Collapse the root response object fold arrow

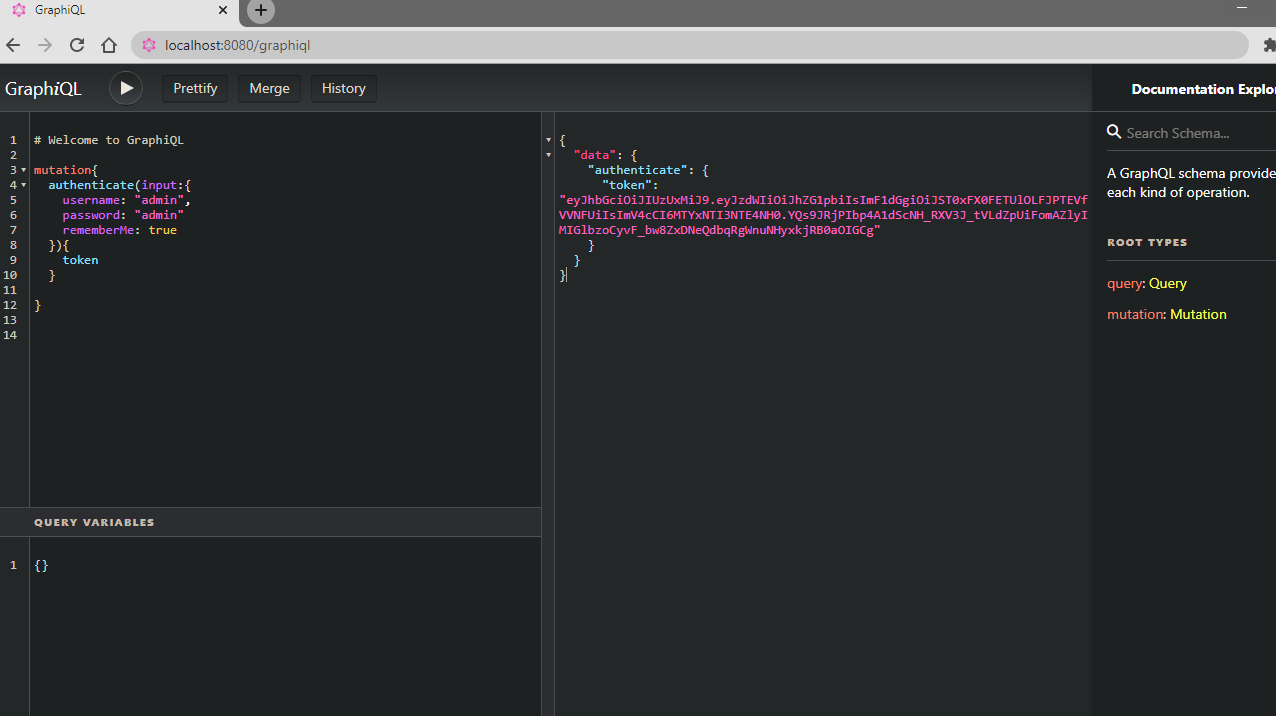click(548, 140)
